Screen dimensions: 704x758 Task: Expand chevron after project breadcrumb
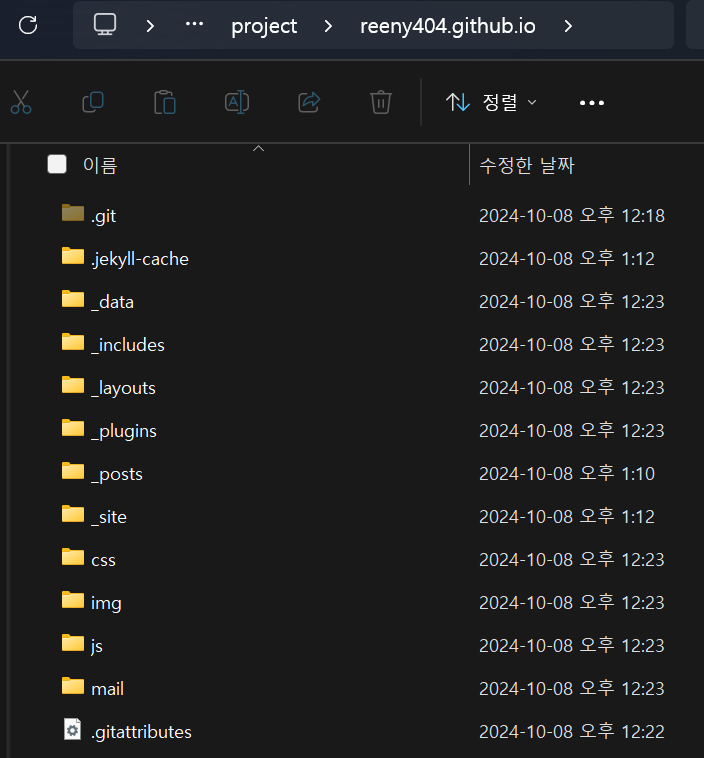[x=328, y=26]
